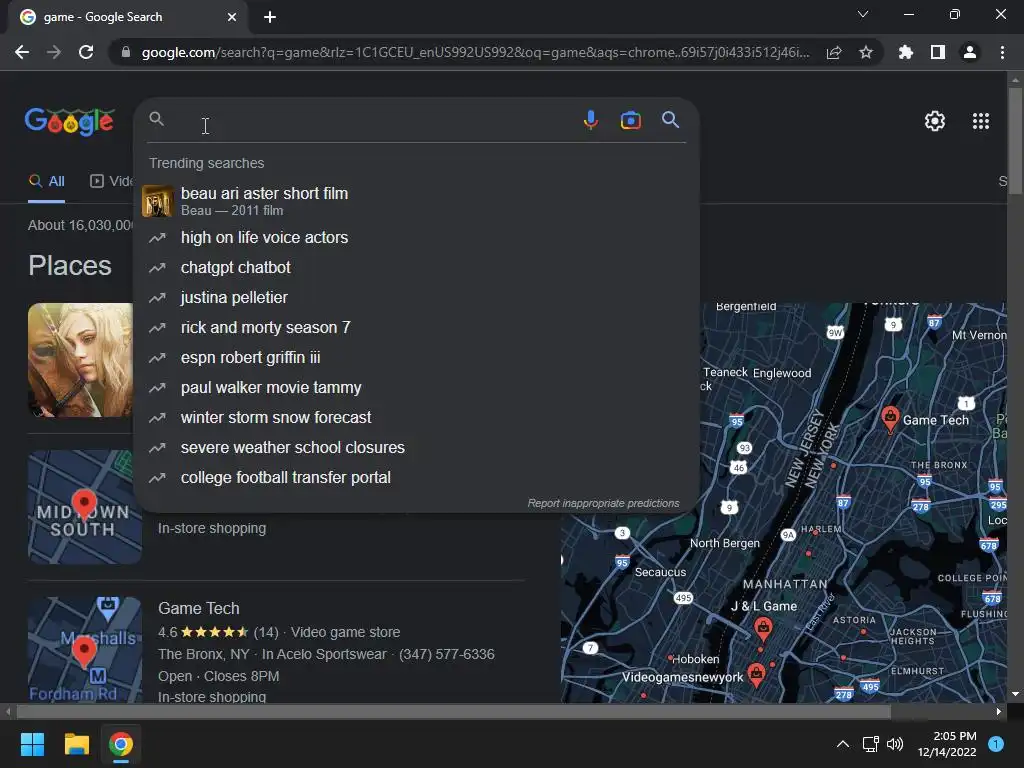The image size is (1024, 768).
Task: Open the Game Tech map thumbnail
Action: tap(85, 650)
